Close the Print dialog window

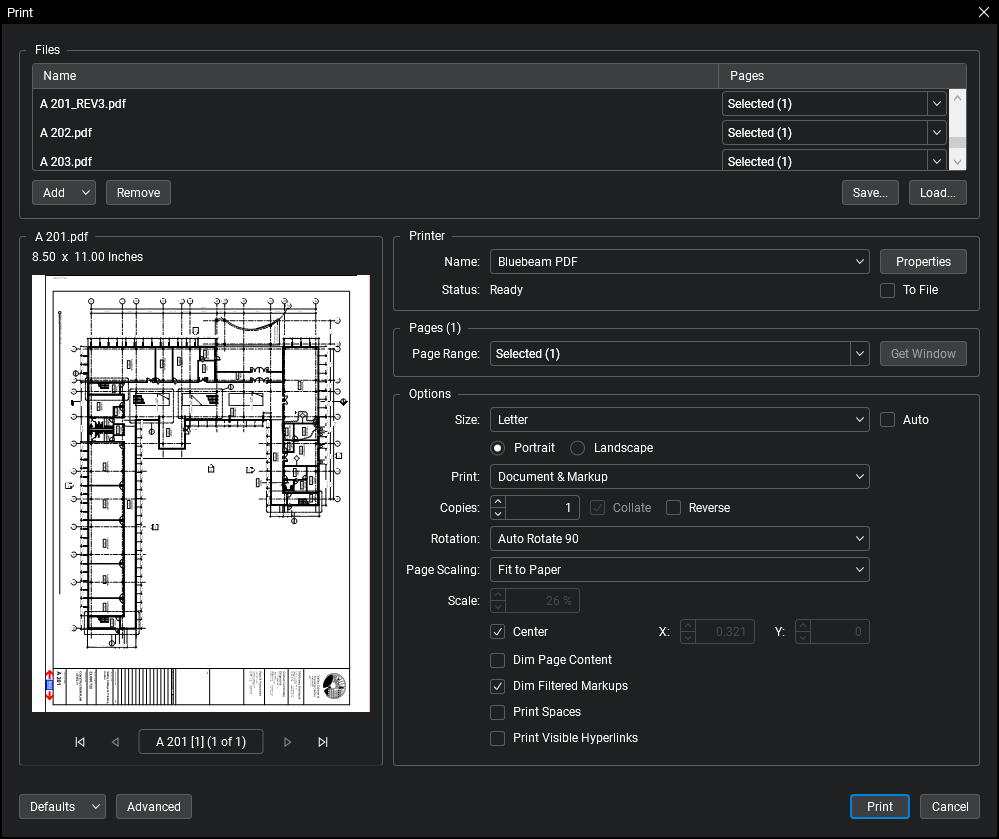point(983,12)
